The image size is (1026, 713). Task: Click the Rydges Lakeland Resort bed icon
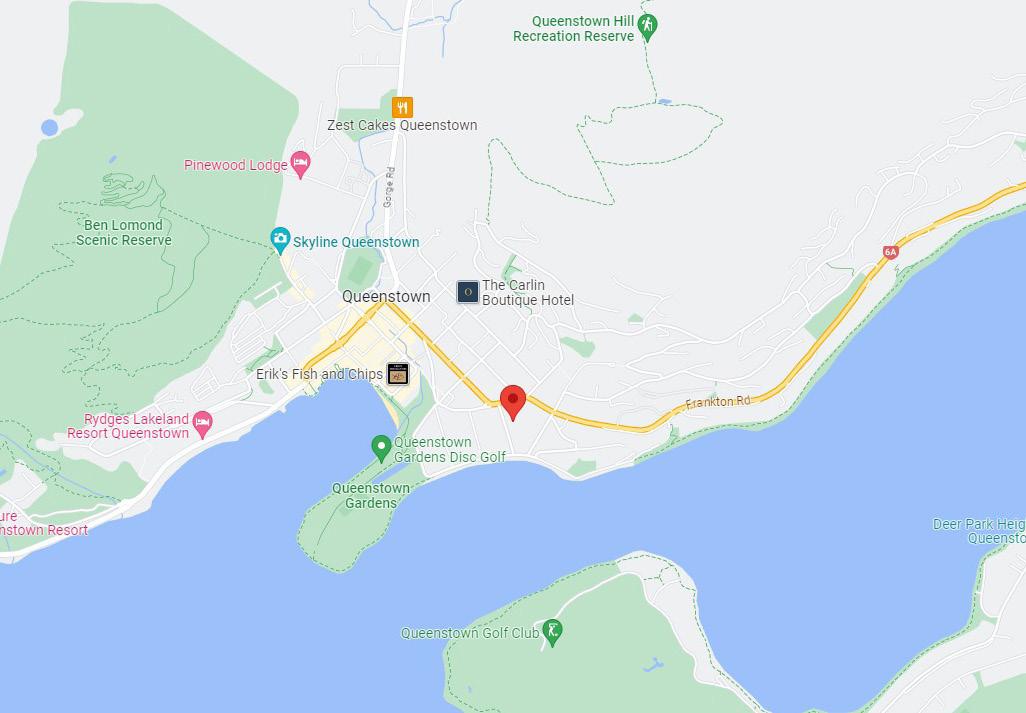point(203,425)
